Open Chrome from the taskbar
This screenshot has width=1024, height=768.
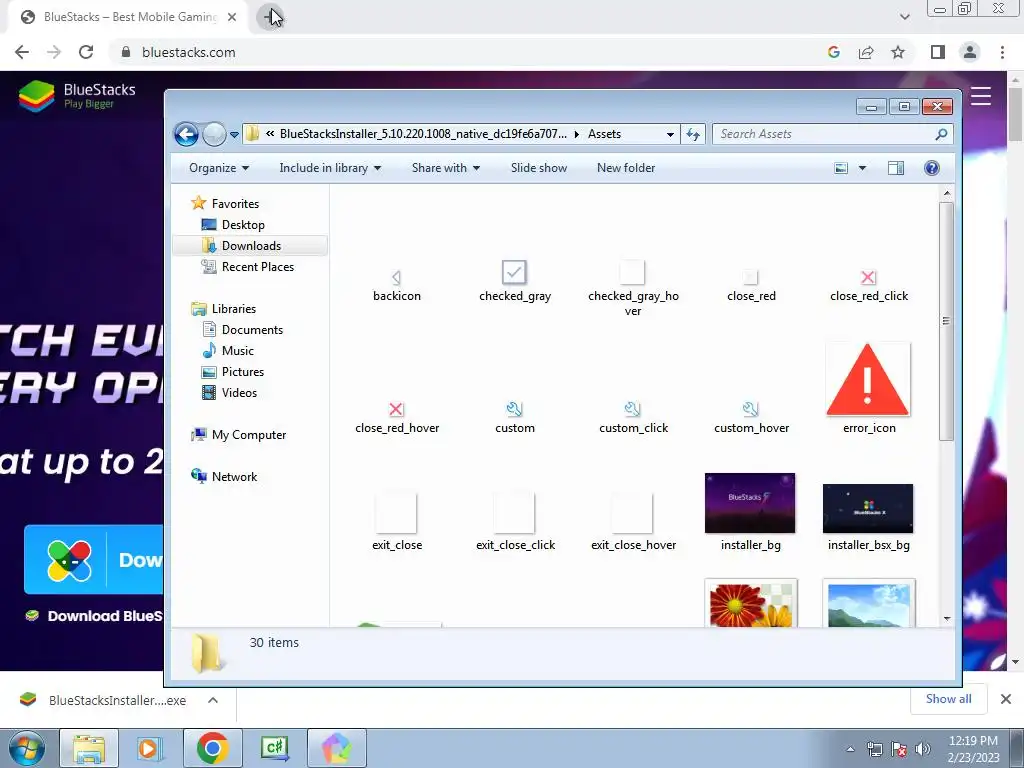point(213,748)
